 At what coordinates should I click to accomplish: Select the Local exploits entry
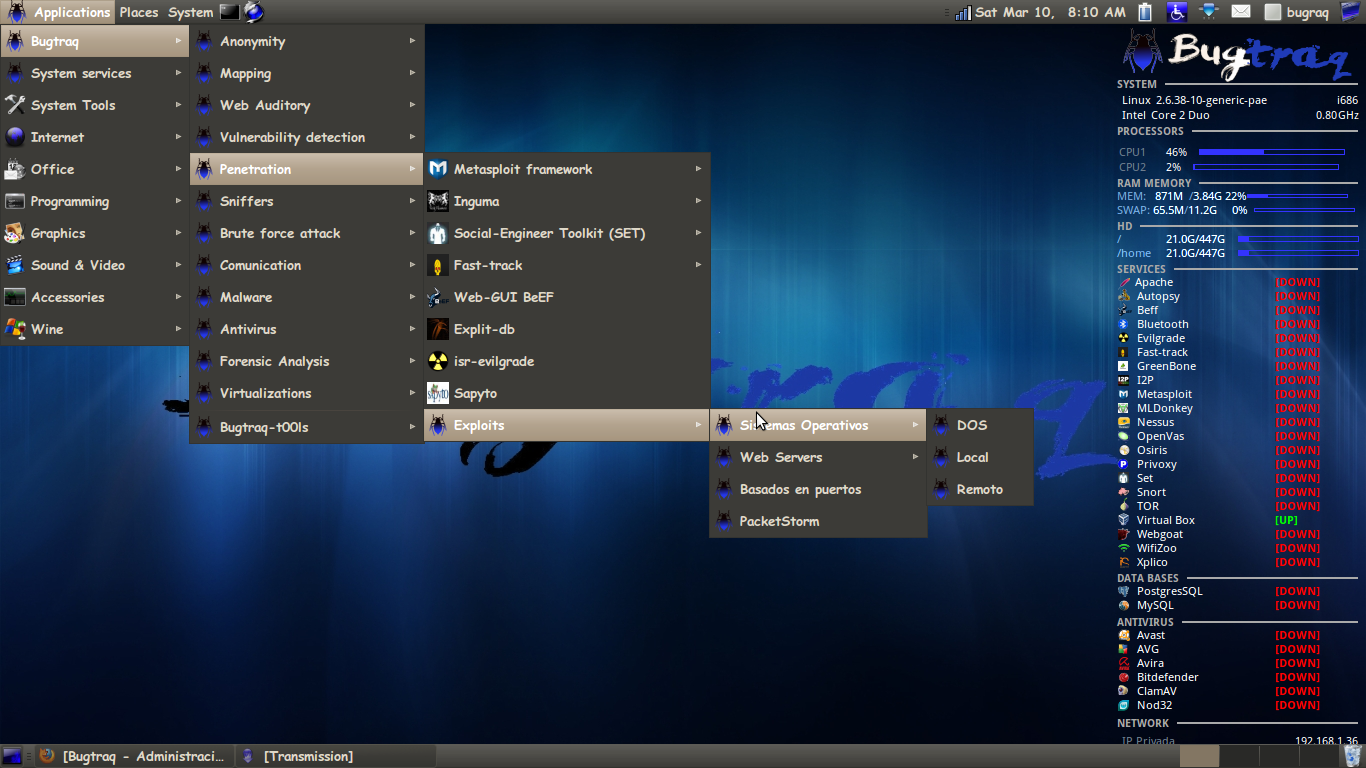[980, 457]
